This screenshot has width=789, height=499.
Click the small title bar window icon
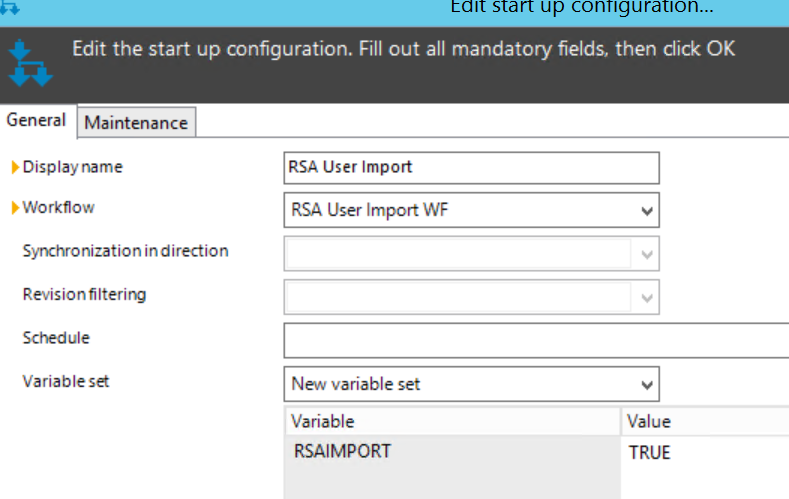click(9, 7)
